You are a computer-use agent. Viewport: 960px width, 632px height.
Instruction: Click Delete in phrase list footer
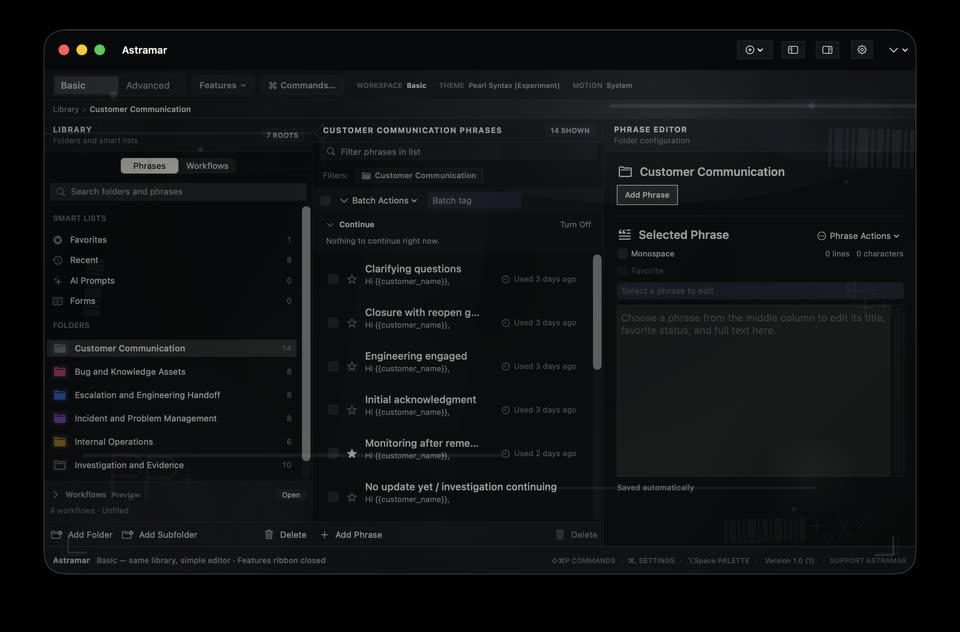click(576, 535)
